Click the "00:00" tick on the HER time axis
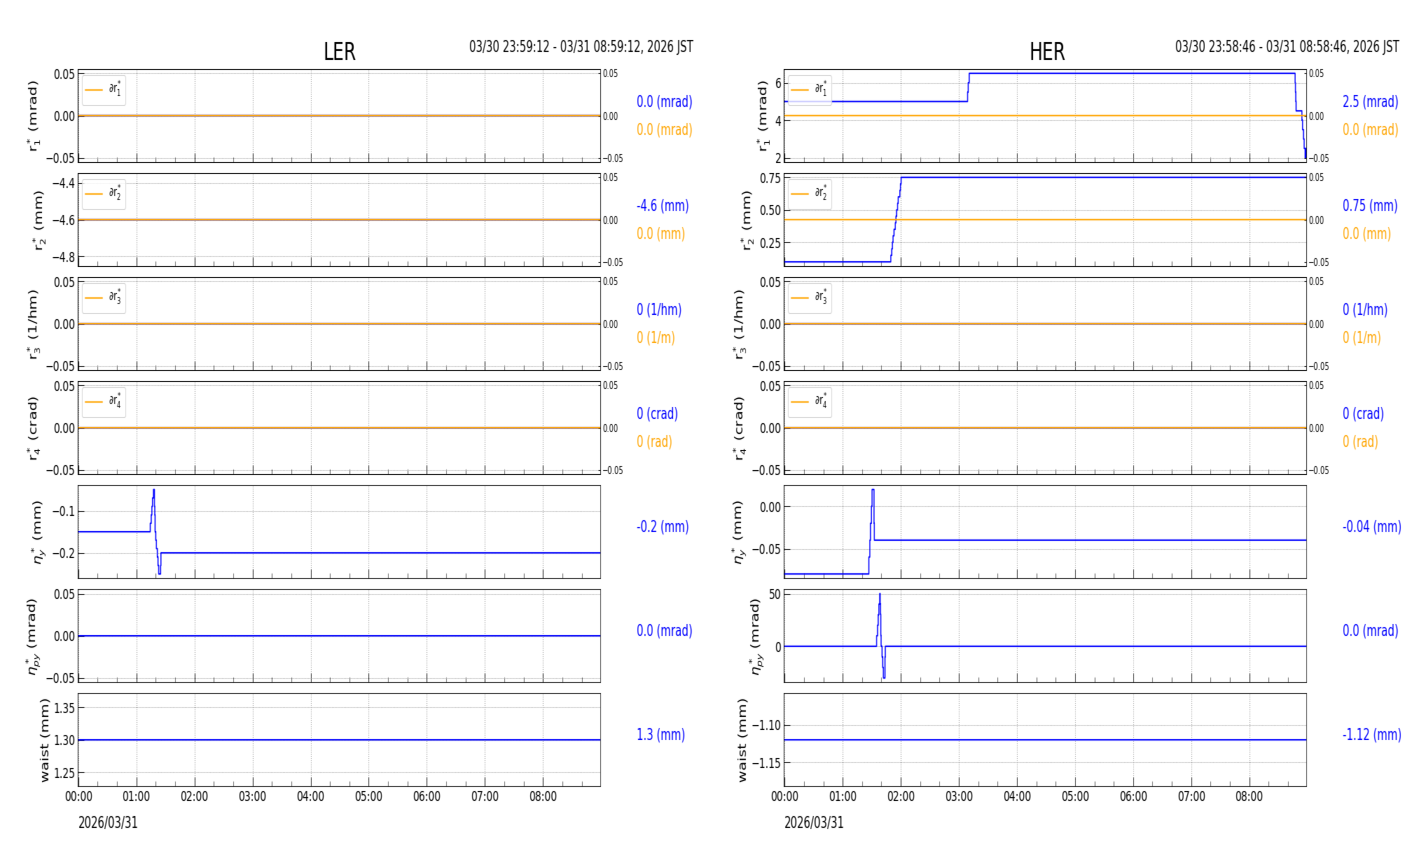 pos(785,797)
